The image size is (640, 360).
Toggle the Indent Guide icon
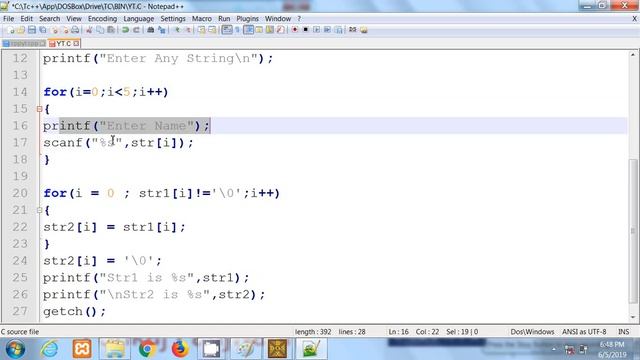(x=248, y=30)
